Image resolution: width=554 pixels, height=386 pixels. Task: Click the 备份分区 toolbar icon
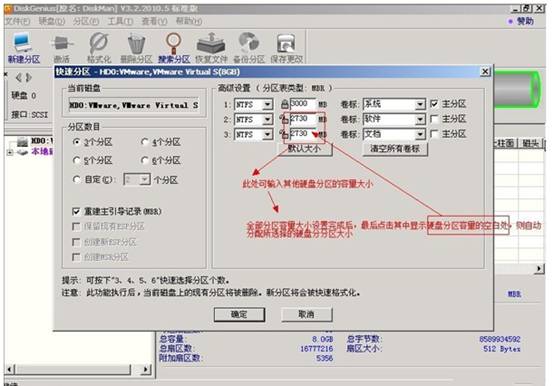(x=249, y=48)
